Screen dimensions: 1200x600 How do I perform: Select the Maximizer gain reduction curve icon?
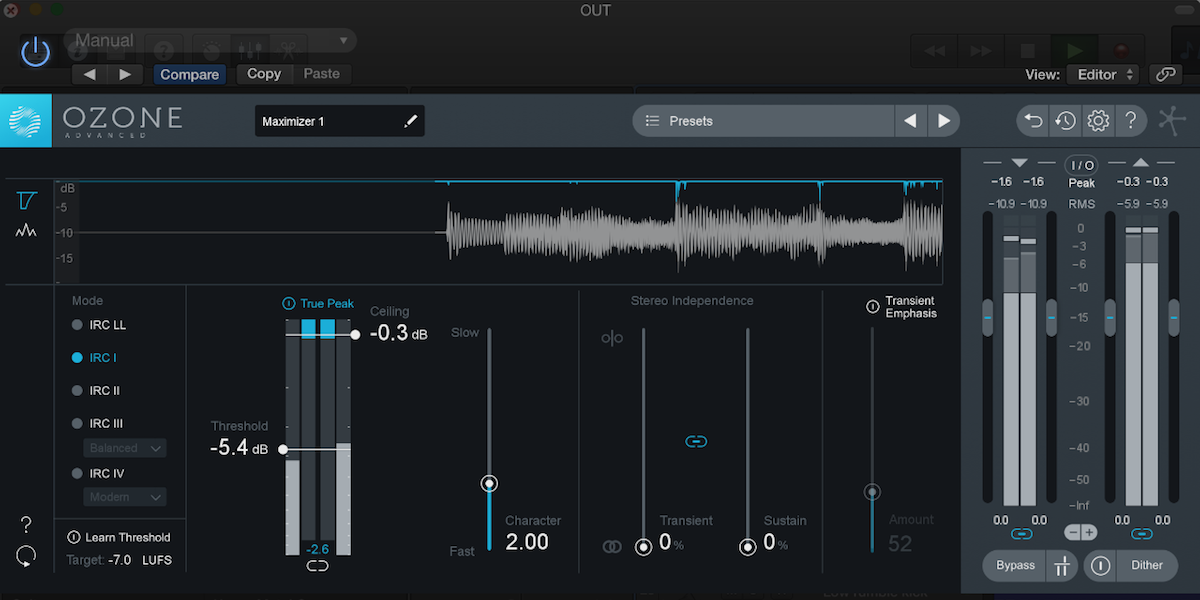[x=26, y=199]
